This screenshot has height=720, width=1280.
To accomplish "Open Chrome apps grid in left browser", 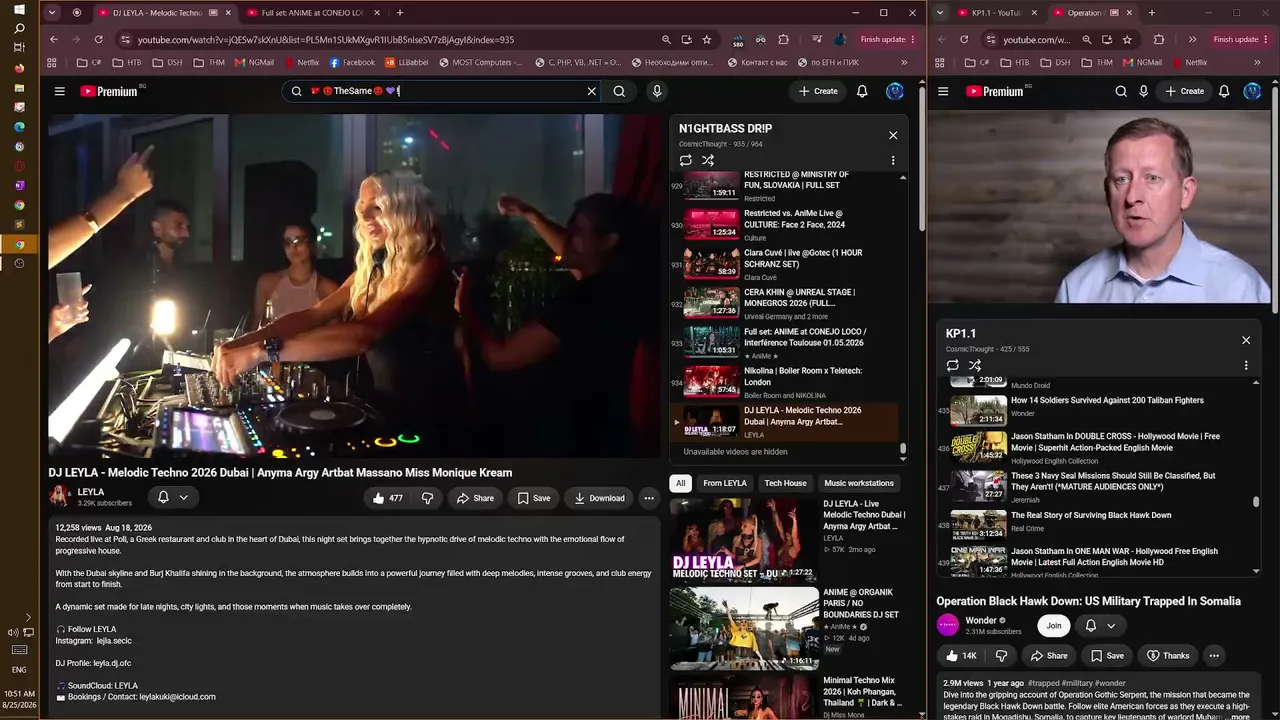I will pyautogui.click(x=52, y=62).
